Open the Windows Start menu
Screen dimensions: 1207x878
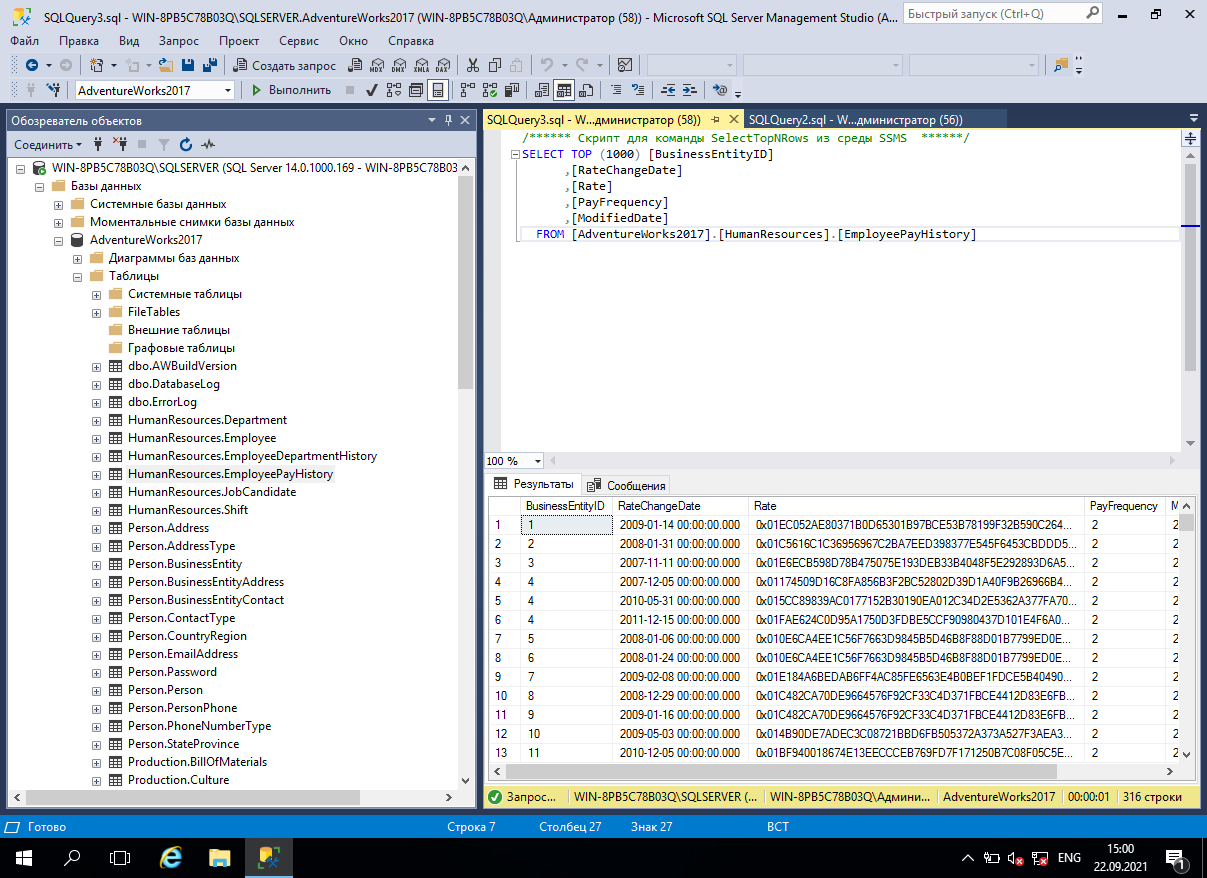[x=24, y=858]
